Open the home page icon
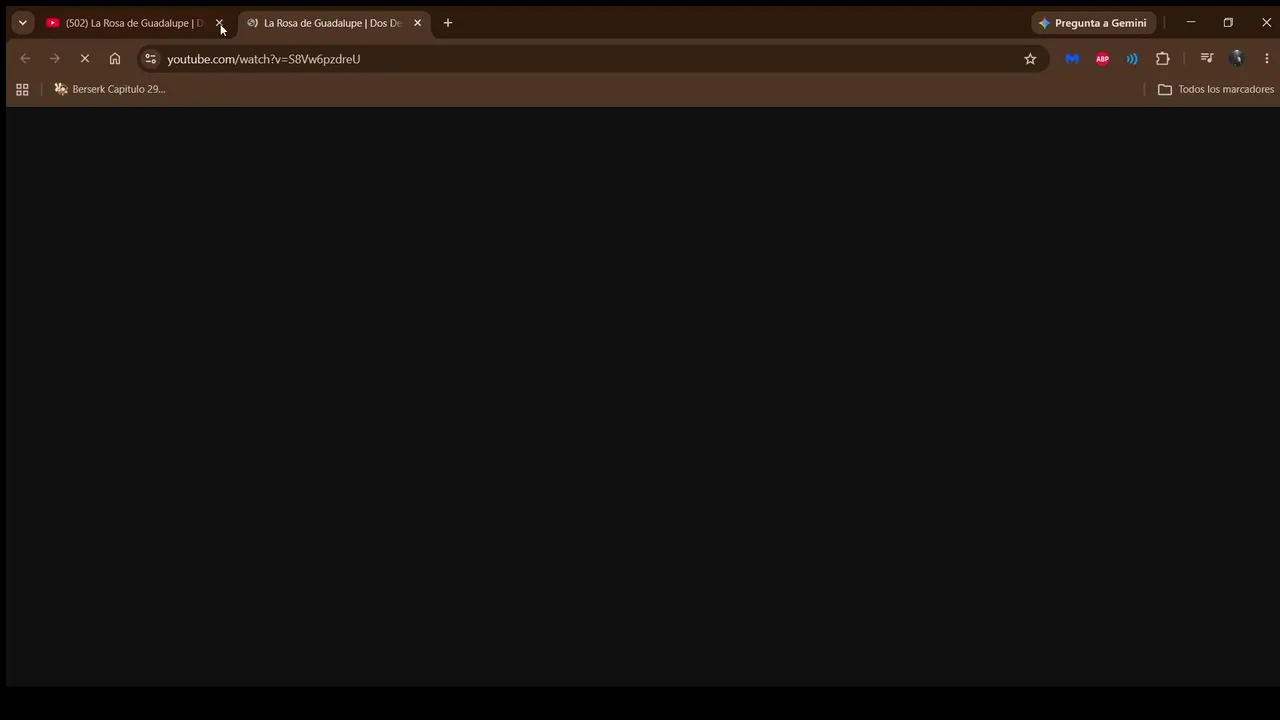 pos(115,59)
